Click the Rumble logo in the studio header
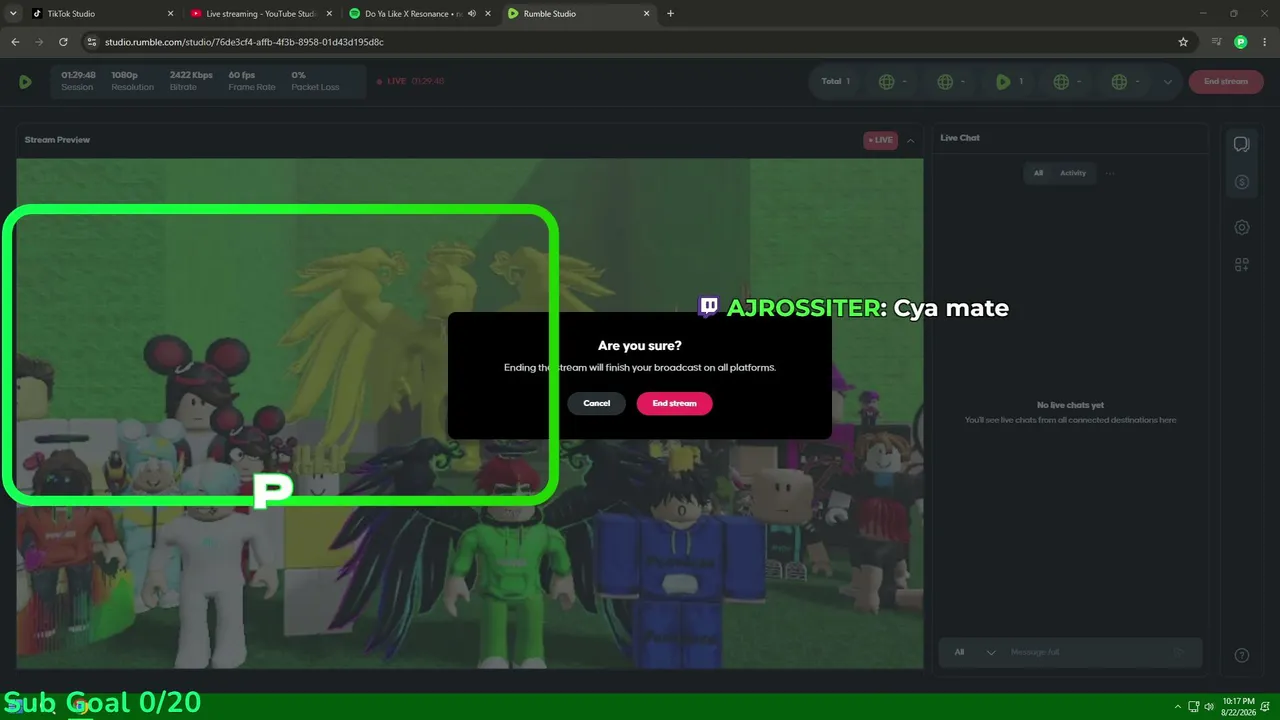1280x720 pixels. (x=25, y=82)
